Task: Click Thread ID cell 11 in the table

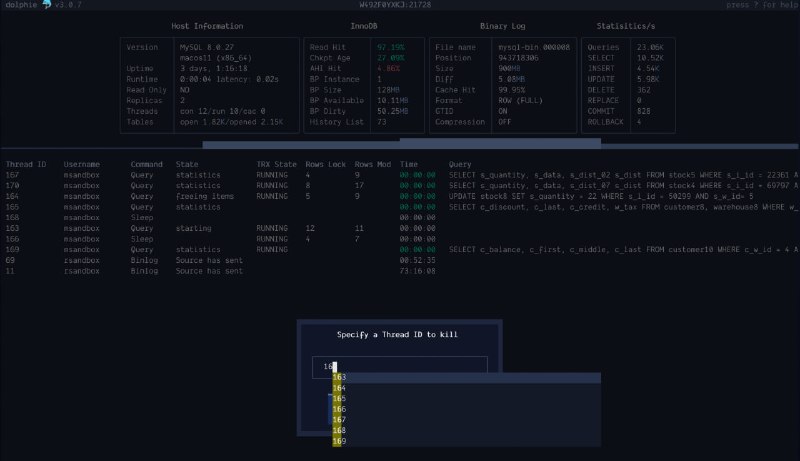Action: pyautogui.click(x=10, y=271)
